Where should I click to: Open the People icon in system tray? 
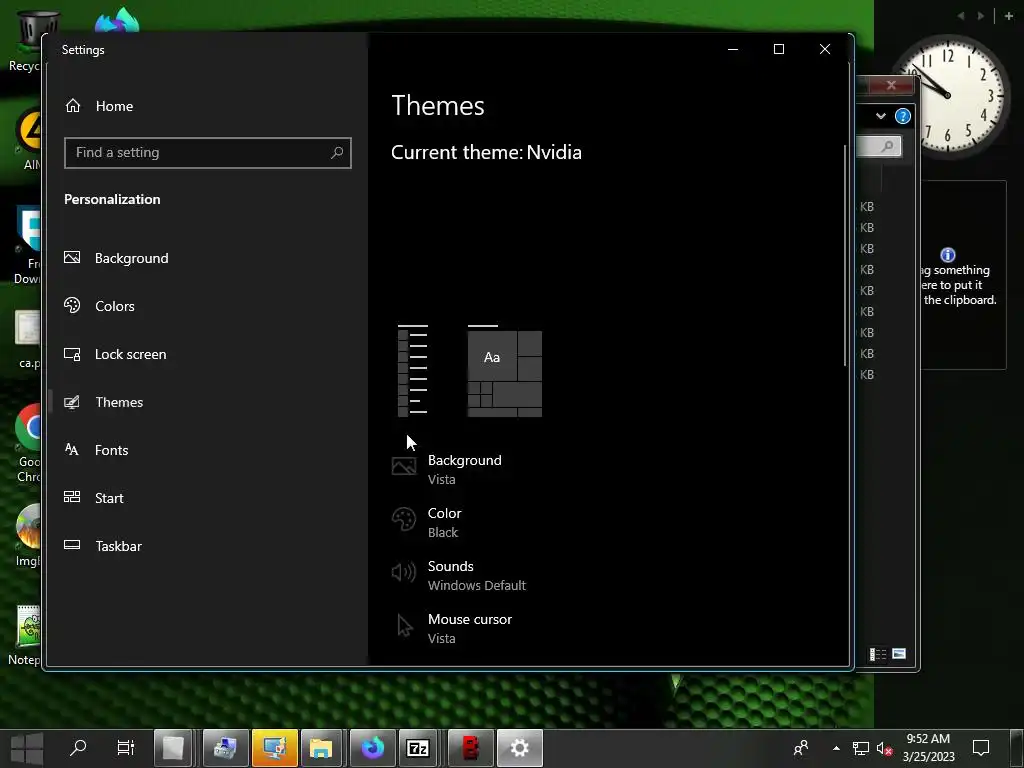click(x=801, y=748)
